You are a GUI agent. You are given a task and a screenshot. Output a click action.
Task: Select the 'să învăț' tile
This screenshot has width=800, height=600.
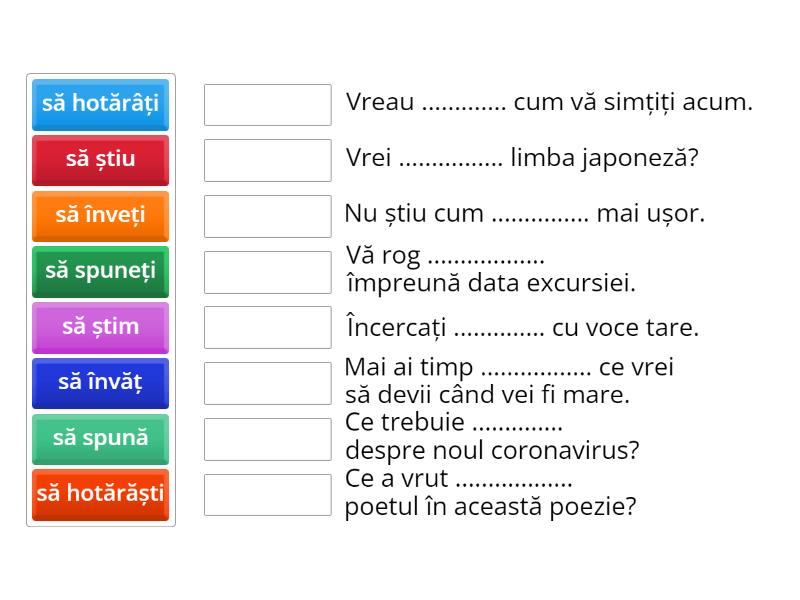pos(100,383)
